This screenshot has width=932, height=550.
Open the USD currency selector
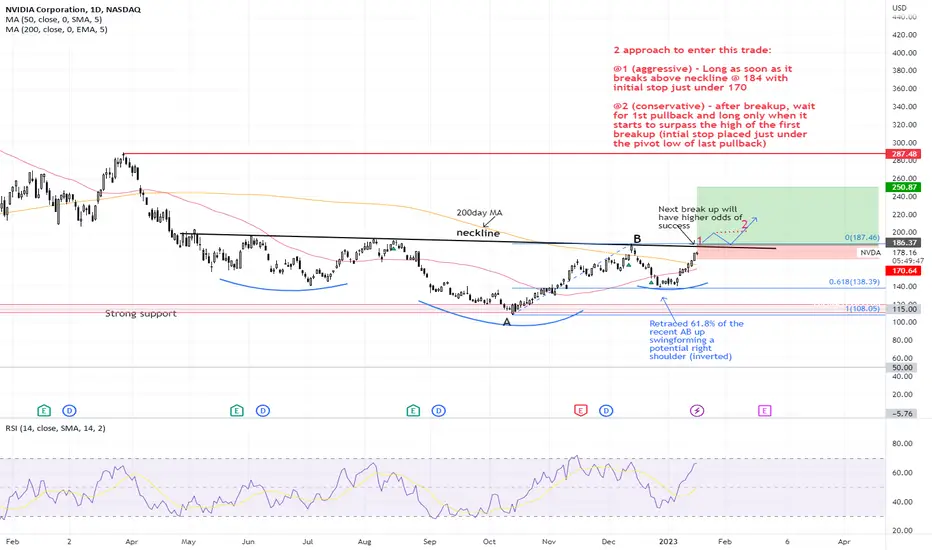(x=899, y=8)
